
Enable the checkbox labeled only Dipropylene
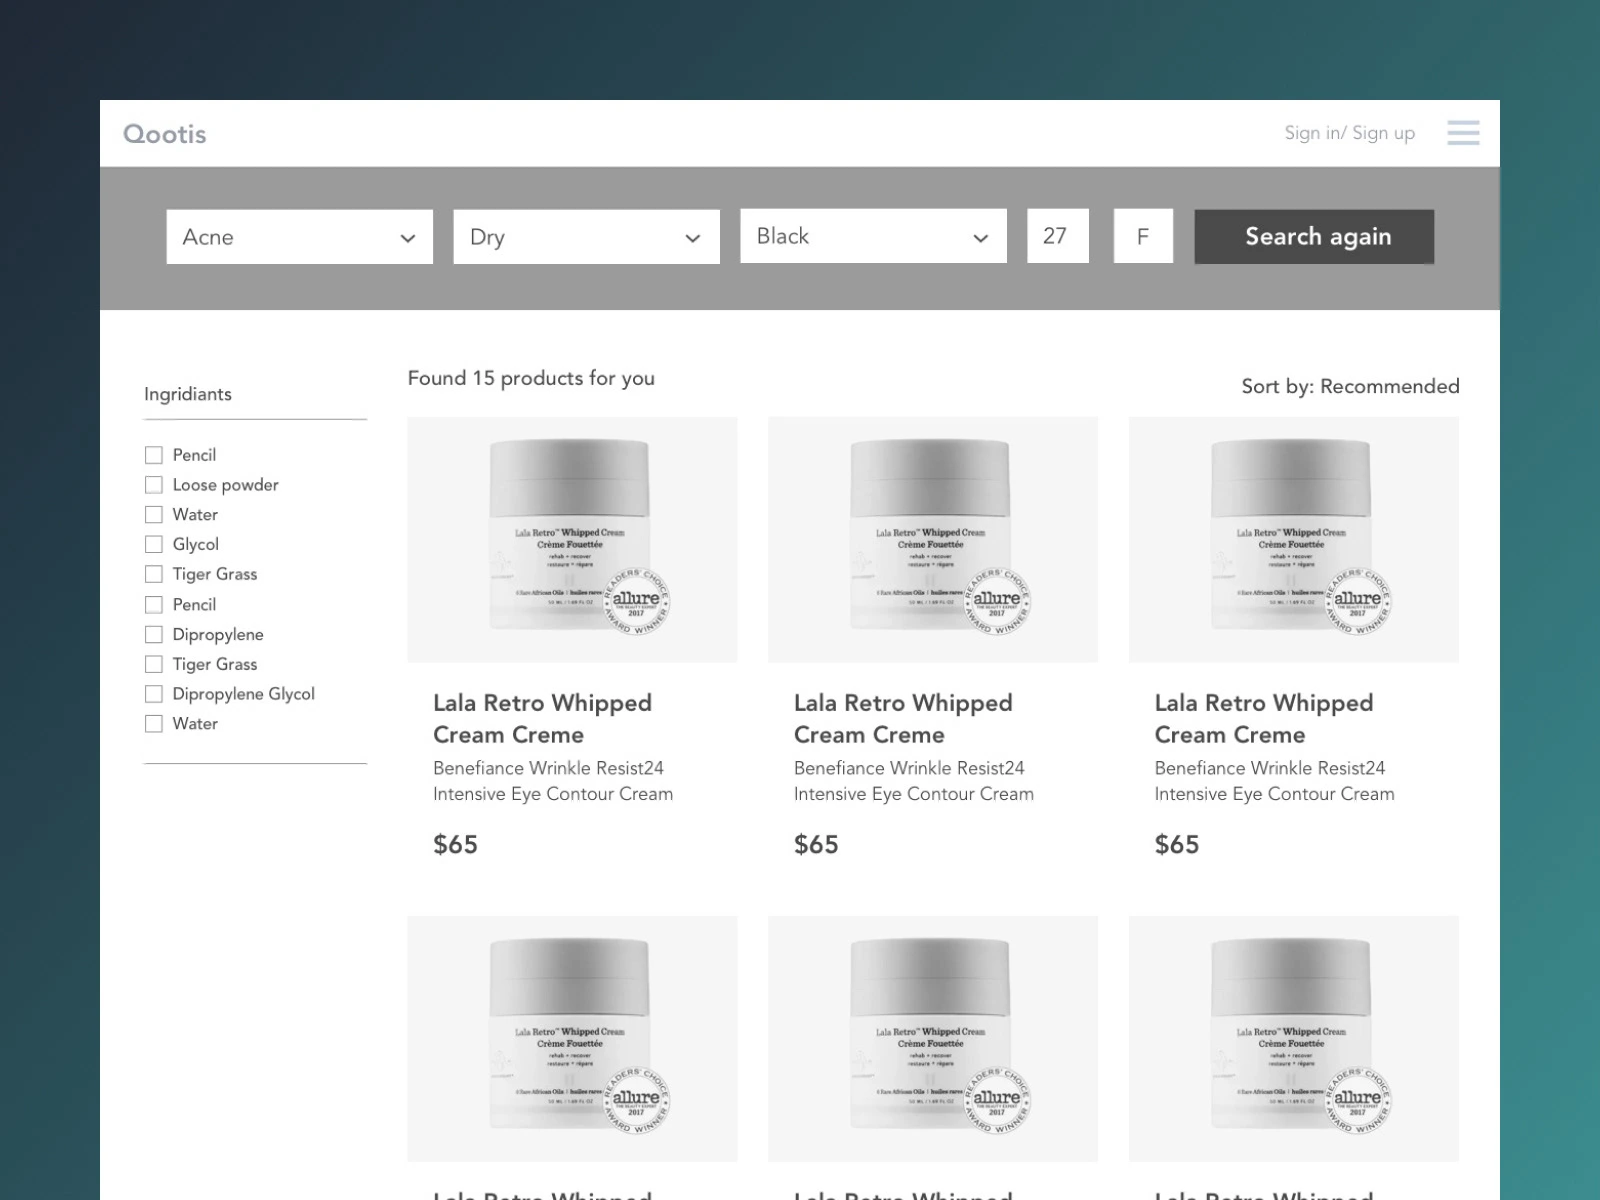[x=154, y=634]
